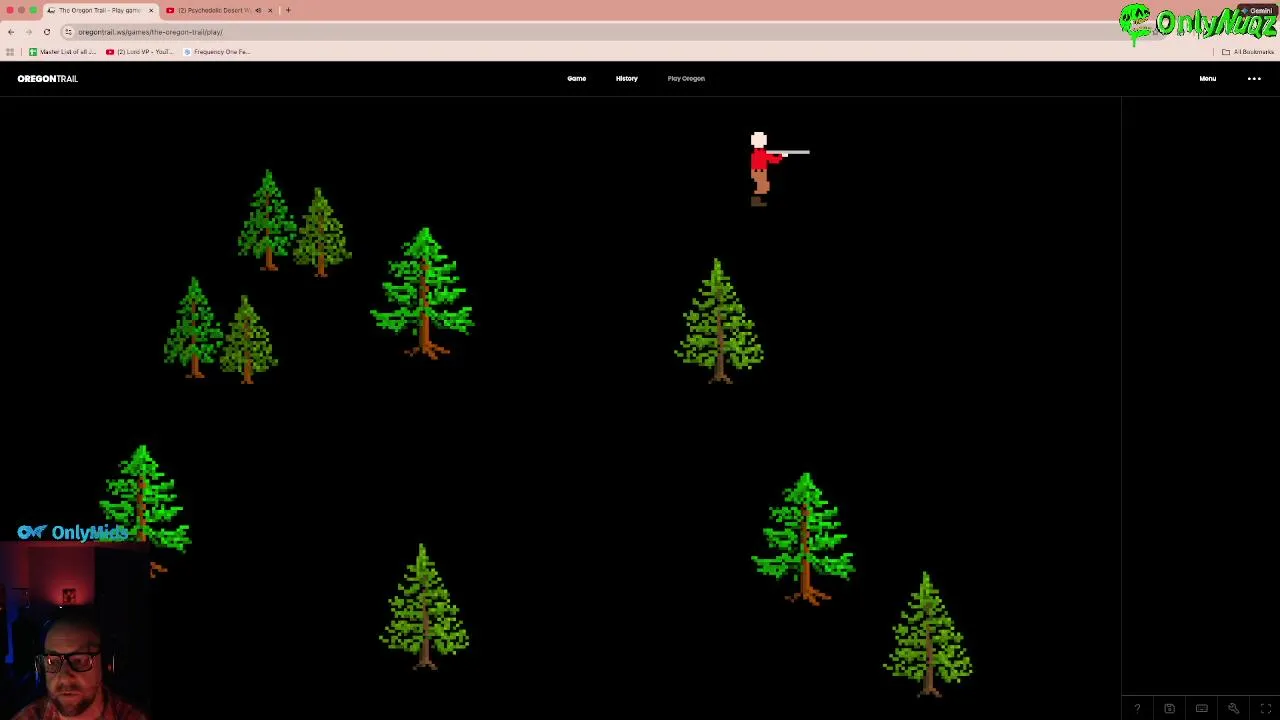Open the Frequency One bookmark

coord(217,52)
